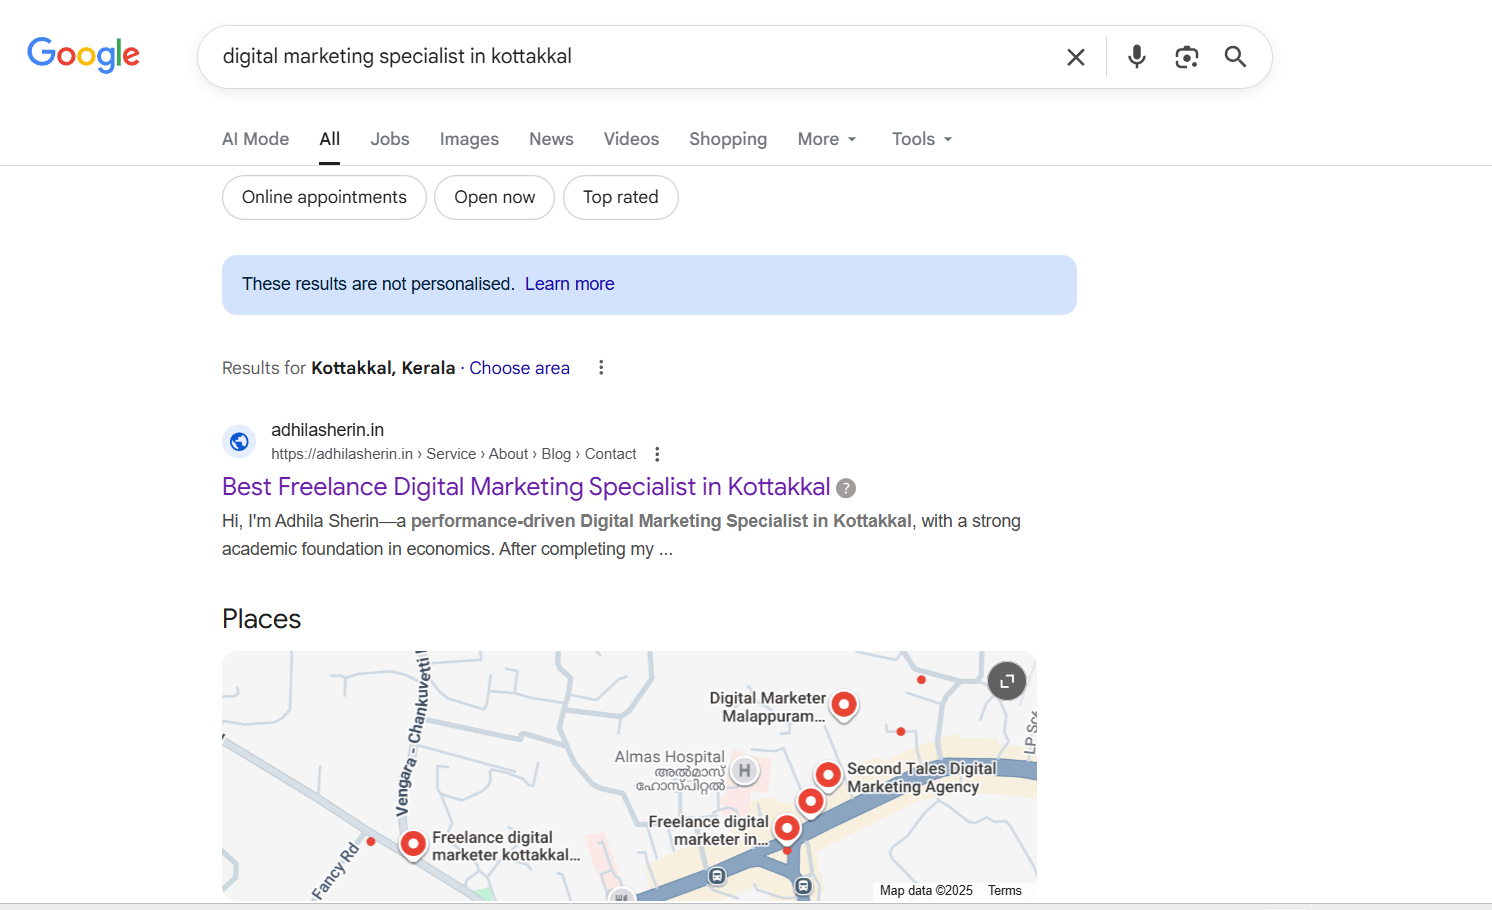The height and width of the screenshot is (910, 1492).
Task: Expand the Tools dropdown
Action: pos(919,139)
